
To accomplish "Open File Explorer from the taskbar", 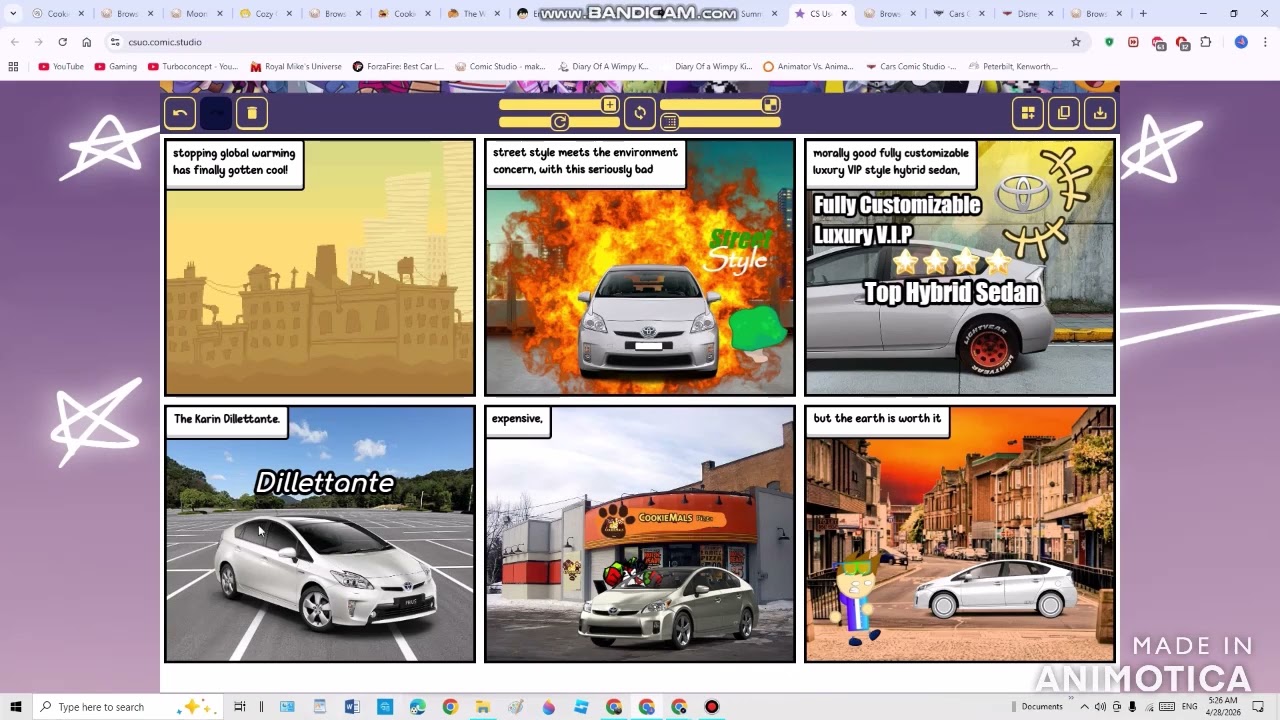I will [x=483, y=707].
